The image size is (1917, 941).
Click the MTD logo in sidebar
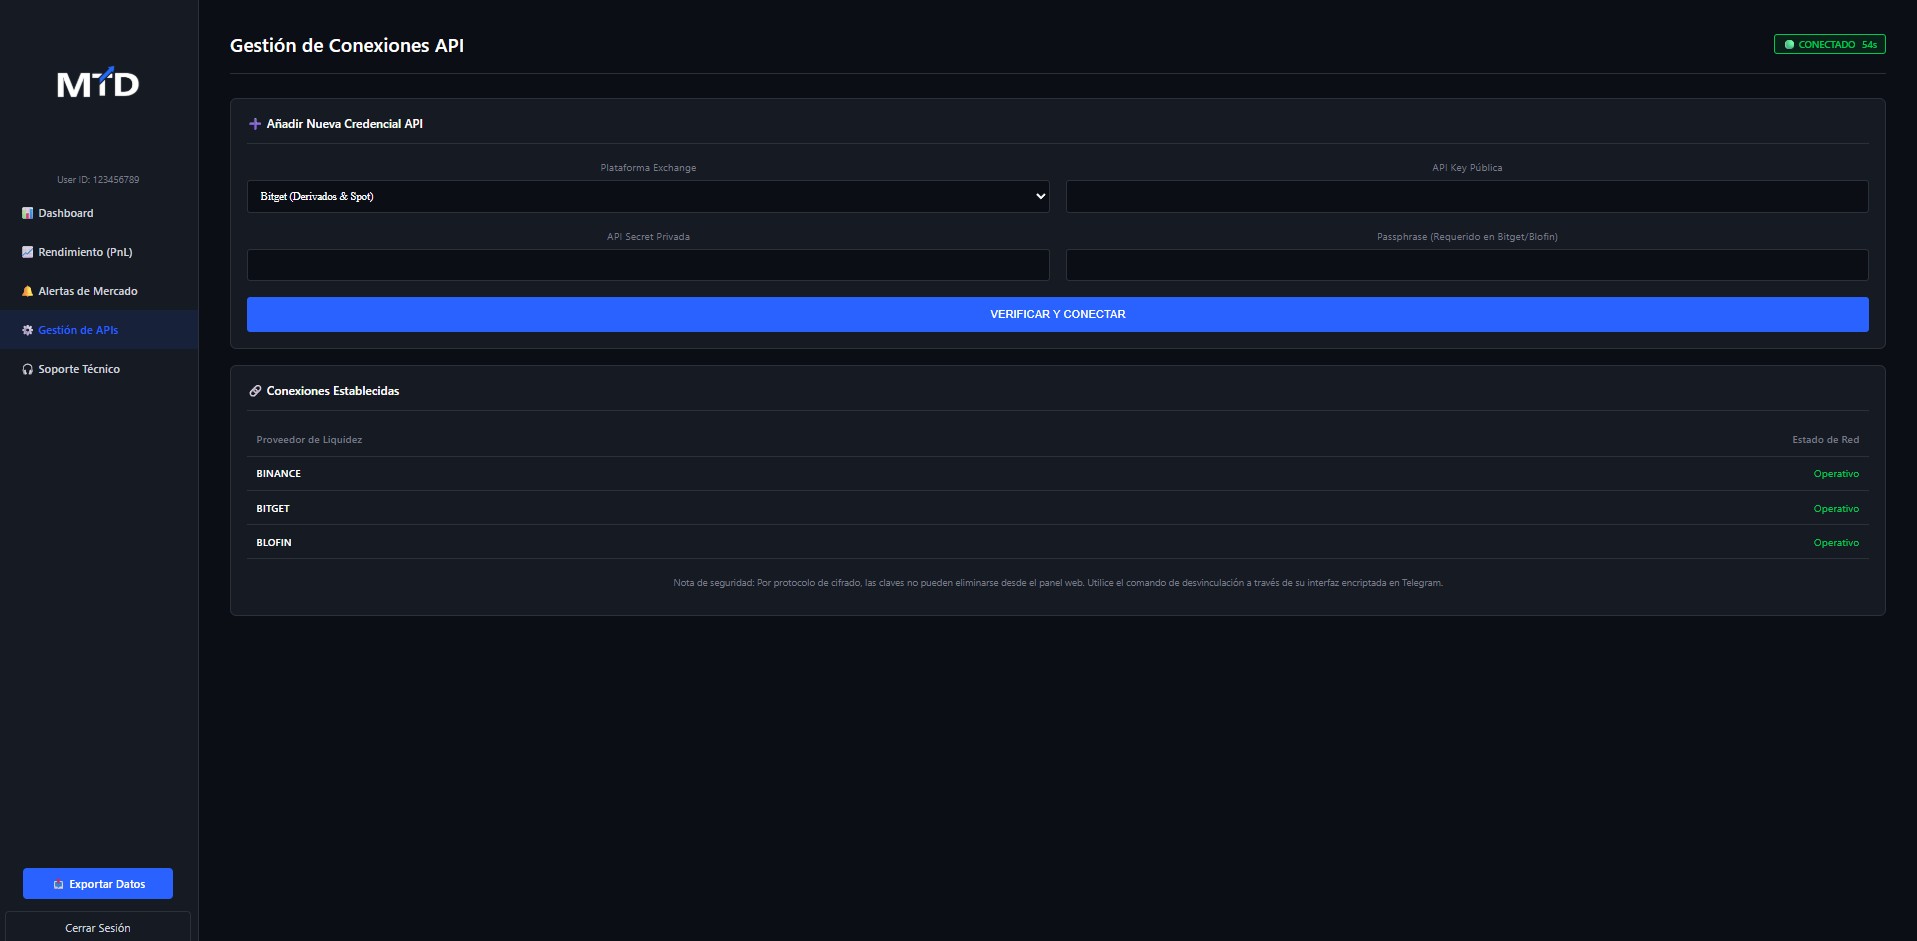pyautogui.click(x=98, y=84)
